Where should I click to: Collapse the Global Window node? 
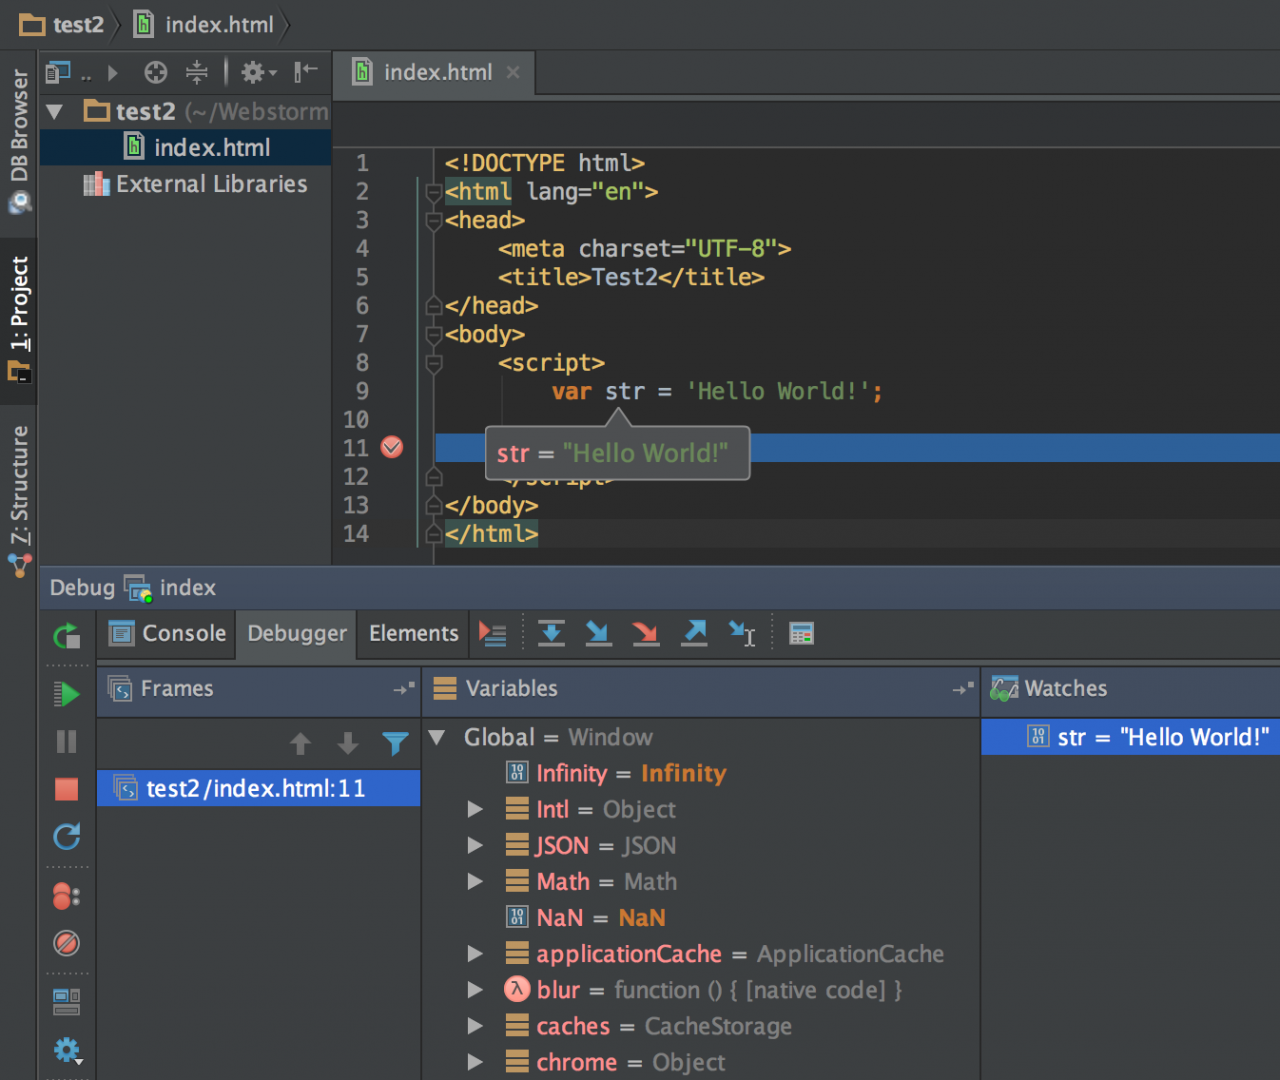437,737
